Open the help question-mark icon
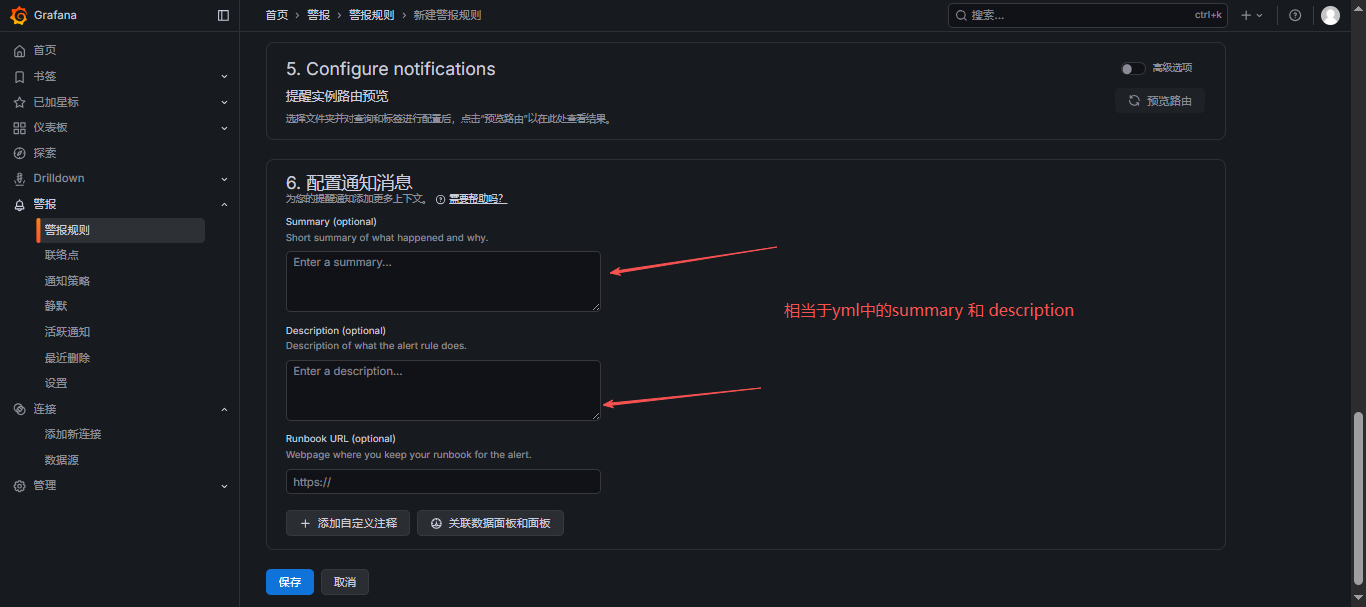Image resolution: width=1366 pixels, height=607 pixels. click(x=1295, y=15)
